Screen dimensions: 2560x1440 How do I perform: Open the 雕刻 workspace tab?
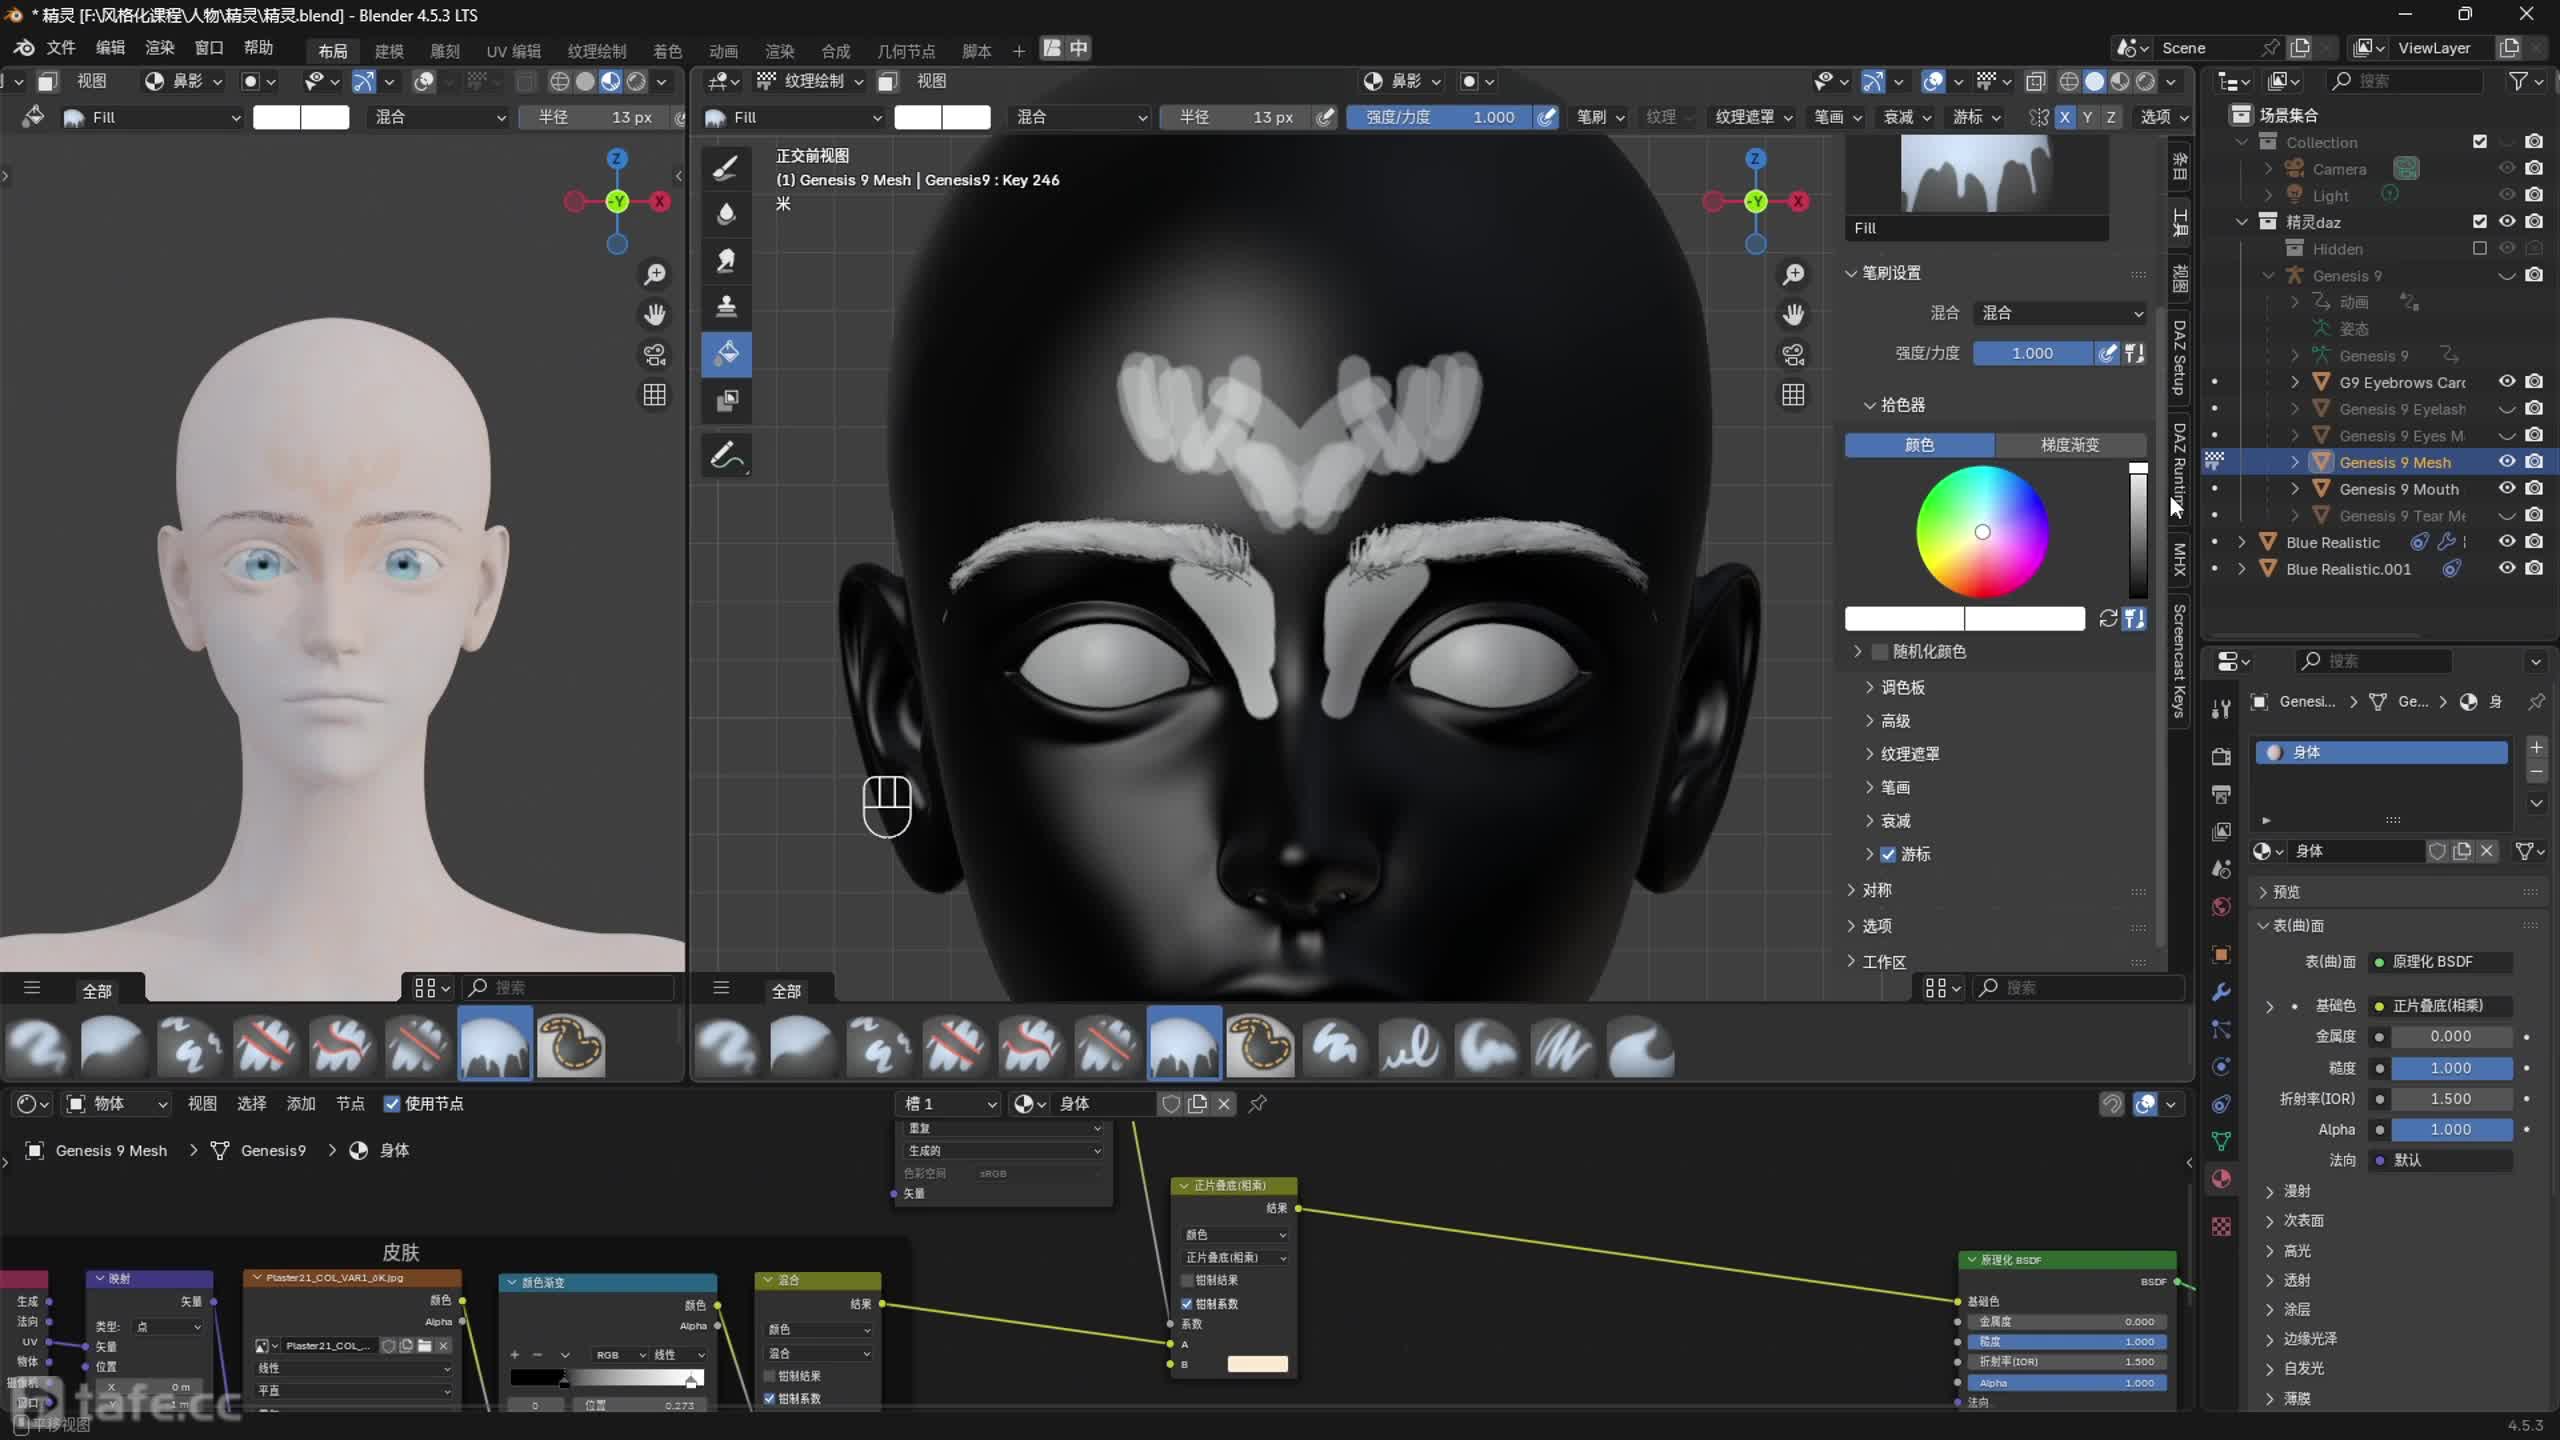click(444, 50)
